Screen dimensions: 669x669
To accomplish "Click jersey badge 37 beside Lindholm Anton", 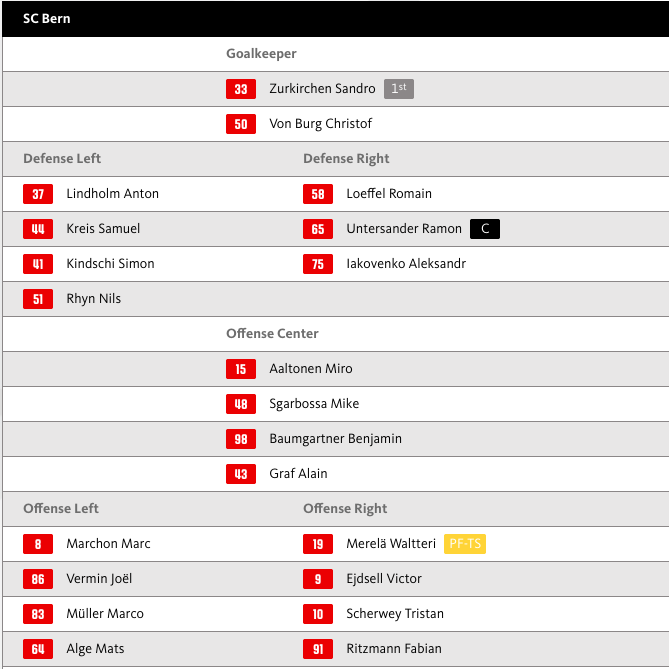I will 38,194.
